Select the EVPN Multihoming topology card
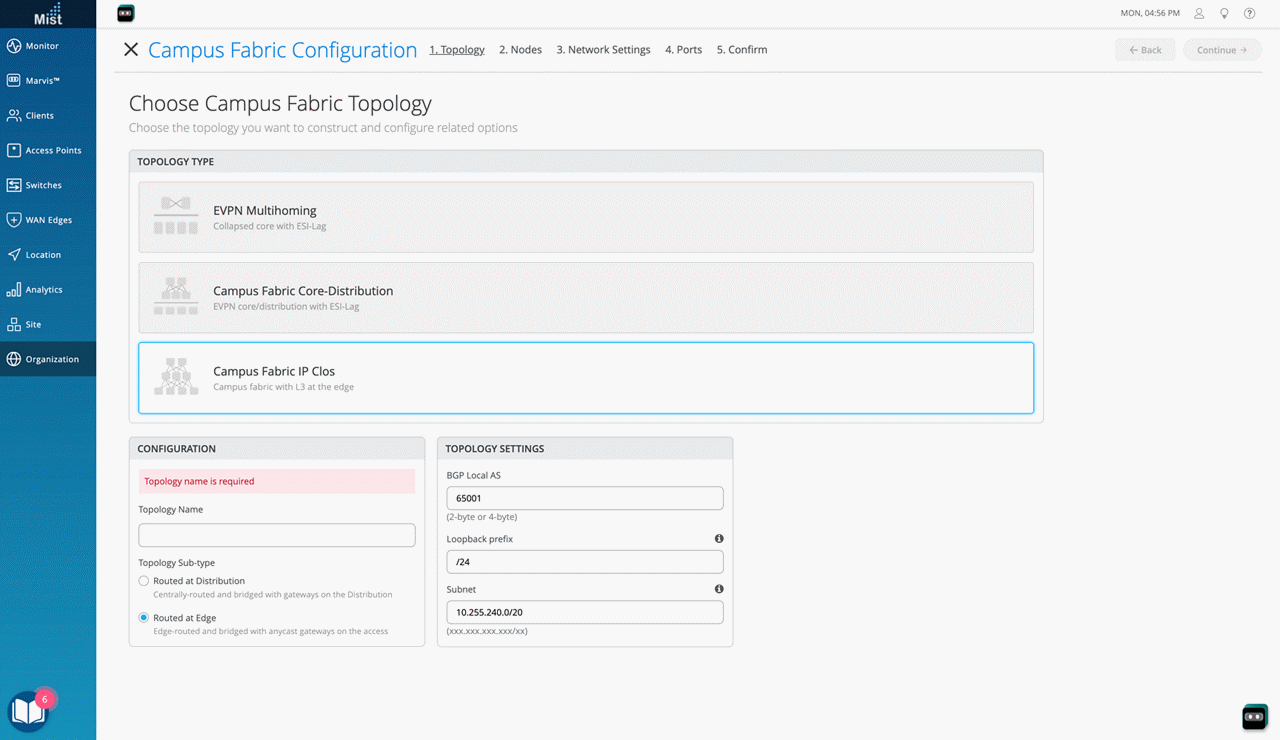This screenshot has height=740, width=1280. (x=586, y=216)
